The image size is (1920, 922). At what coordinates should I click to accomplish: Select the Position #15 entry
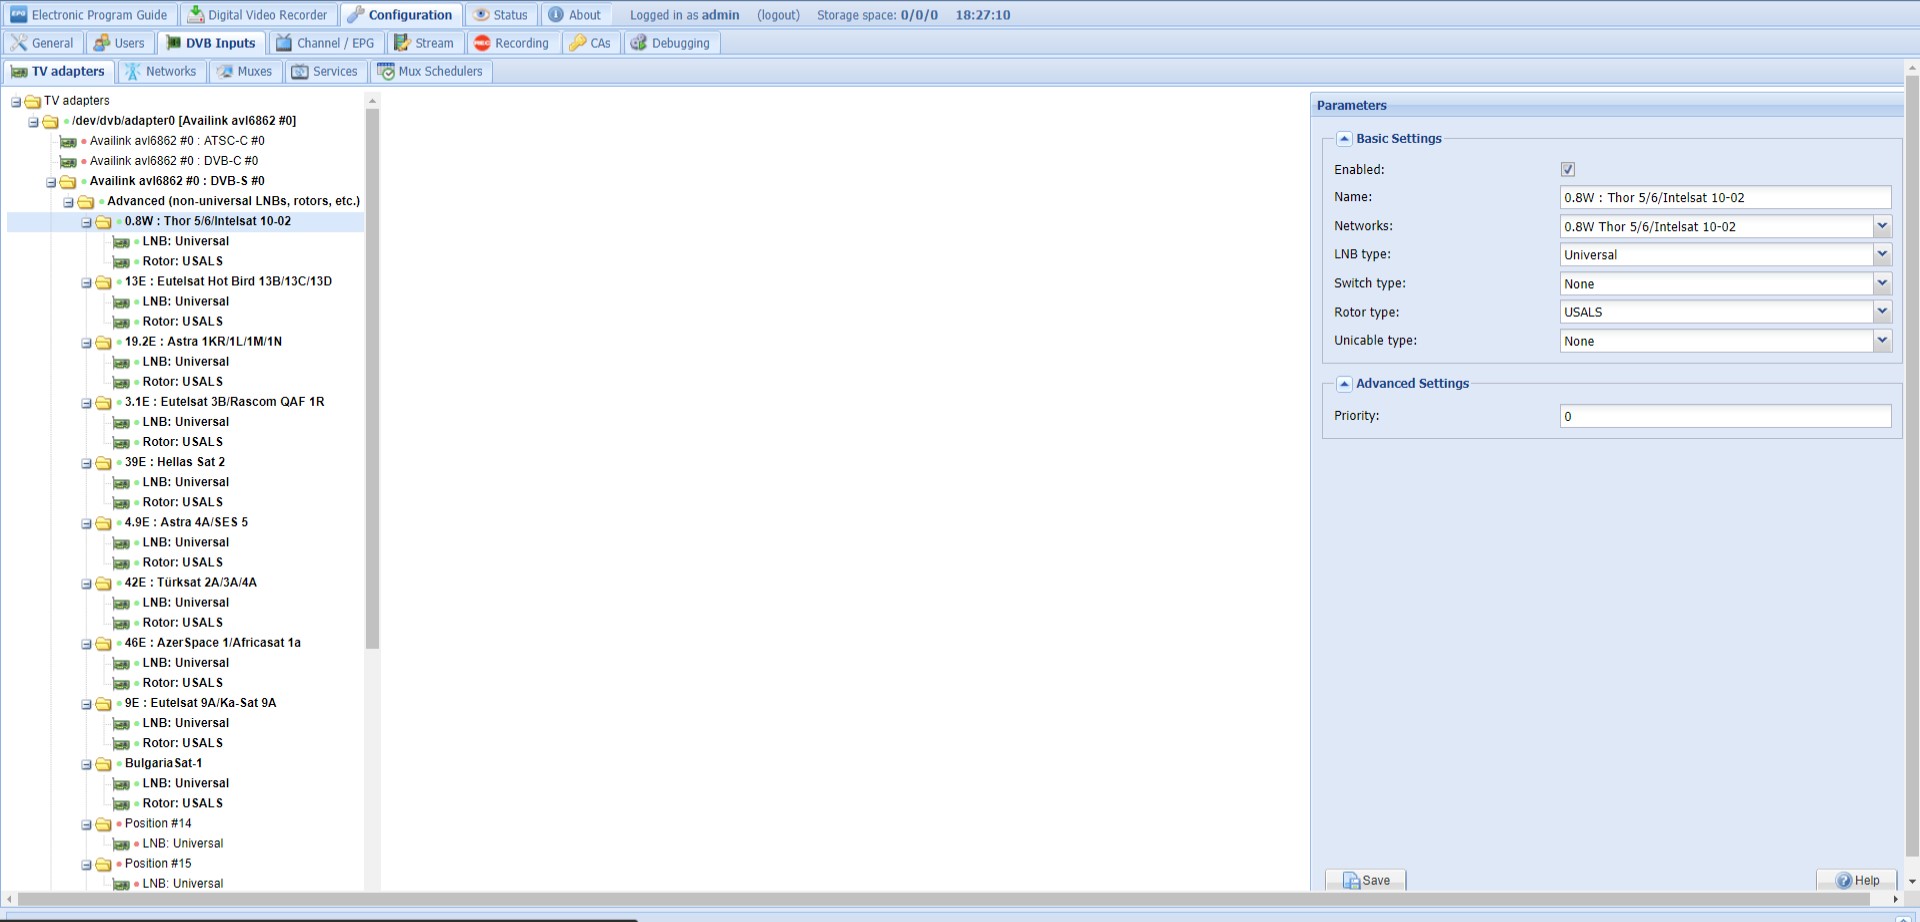coord(158,863)
